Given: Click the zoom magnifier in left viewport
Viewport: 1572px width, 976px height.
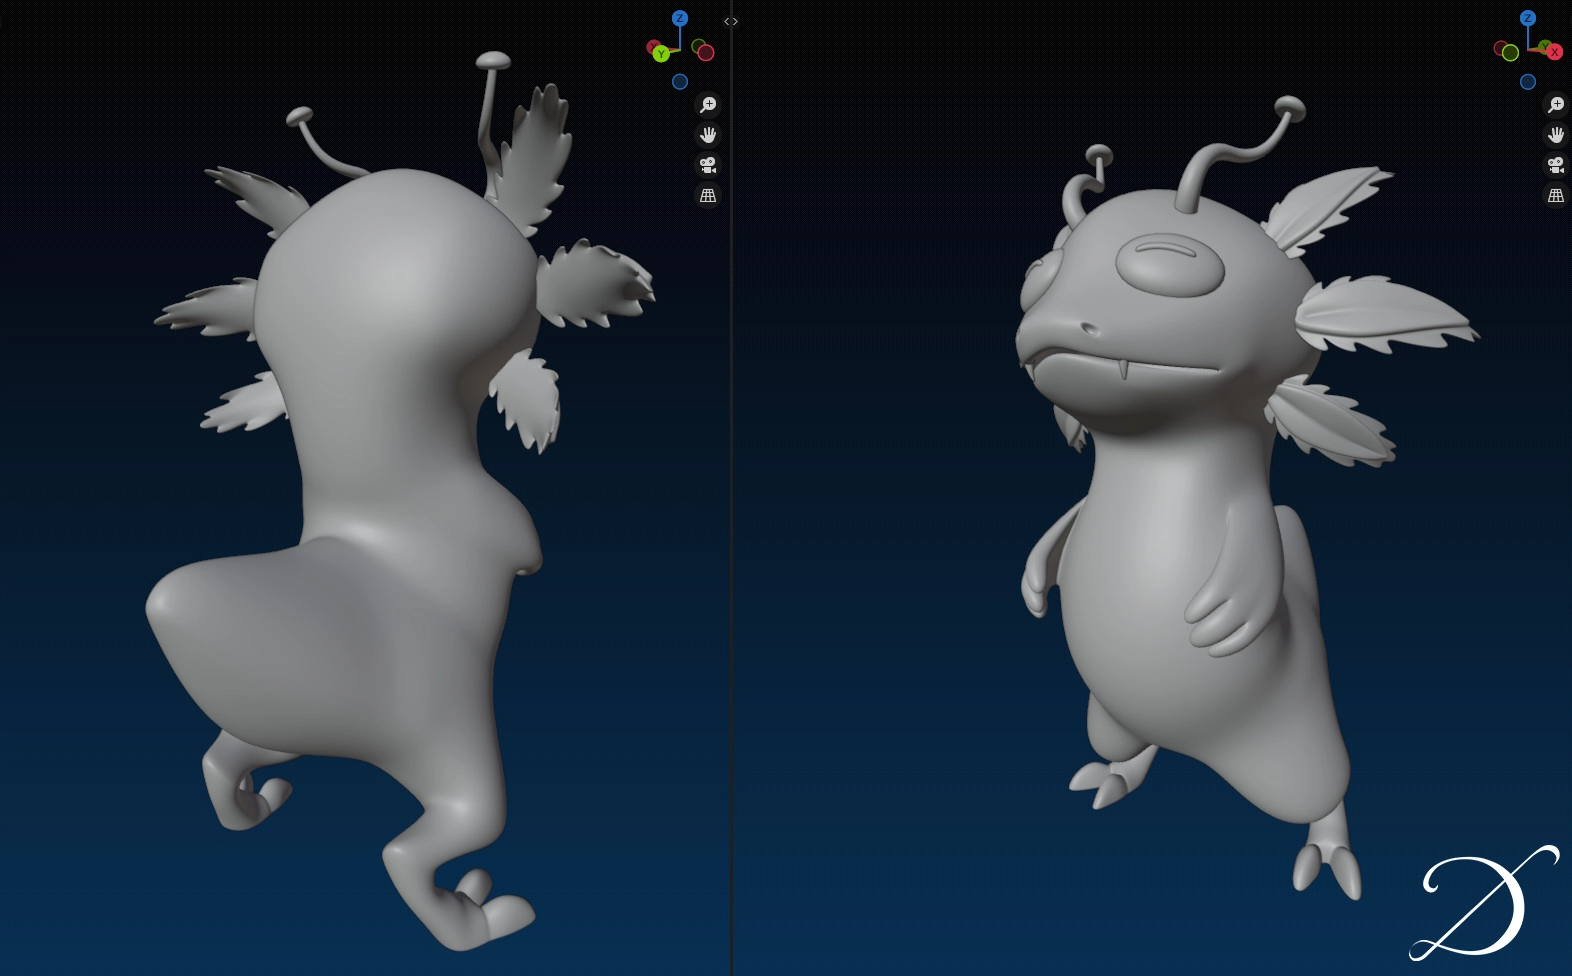Looking at the screenshot, I should pyautogui.click(x=708, y=105).
